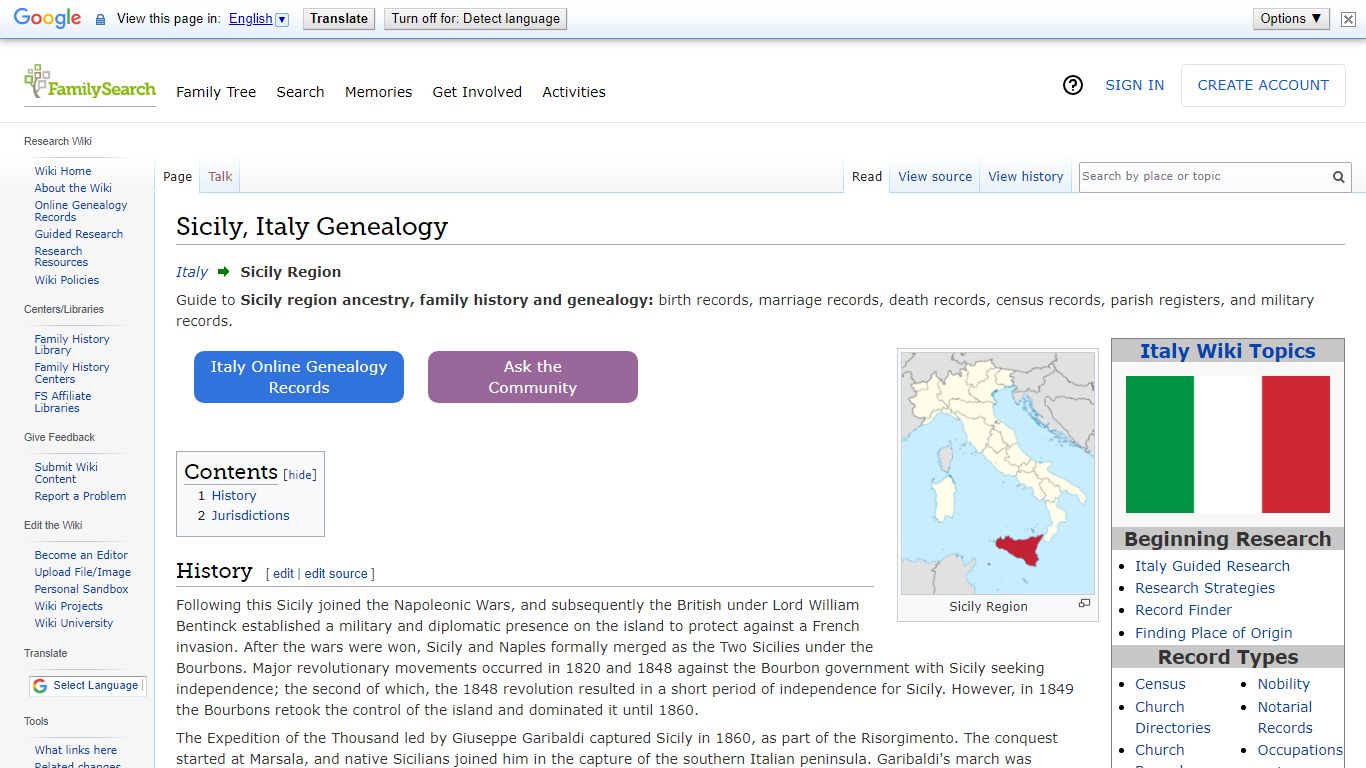The image size is (1366, 768).
Task: Click the CREATE ACCOUNT button
Action: click(x=1263, y=85)
